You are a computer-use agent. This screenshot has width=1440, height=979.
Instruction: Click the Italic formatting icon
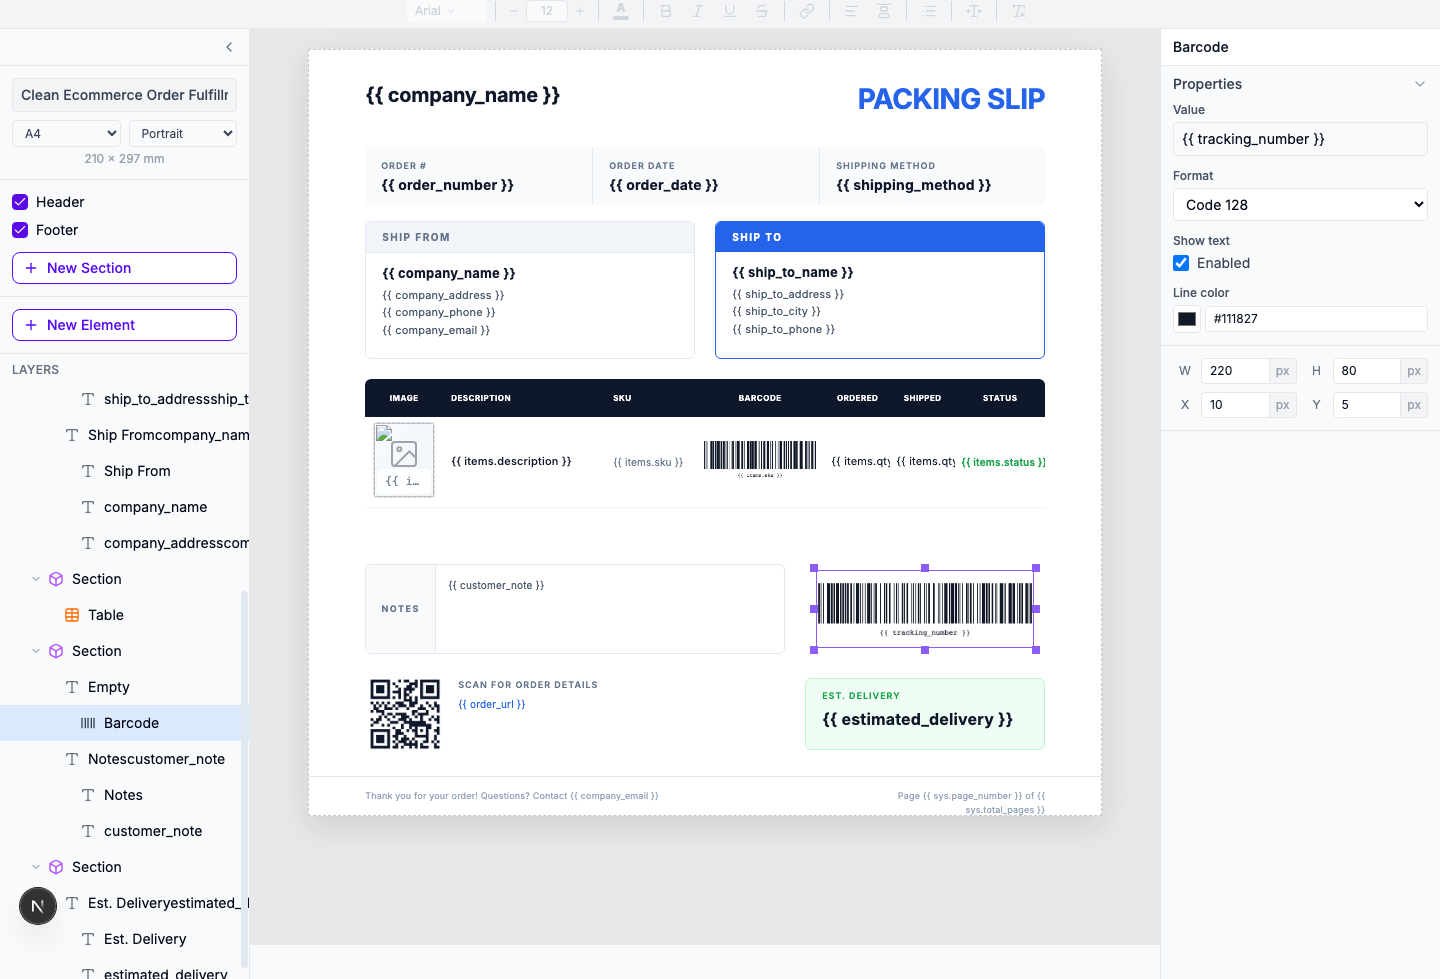(x=698, y=11)
